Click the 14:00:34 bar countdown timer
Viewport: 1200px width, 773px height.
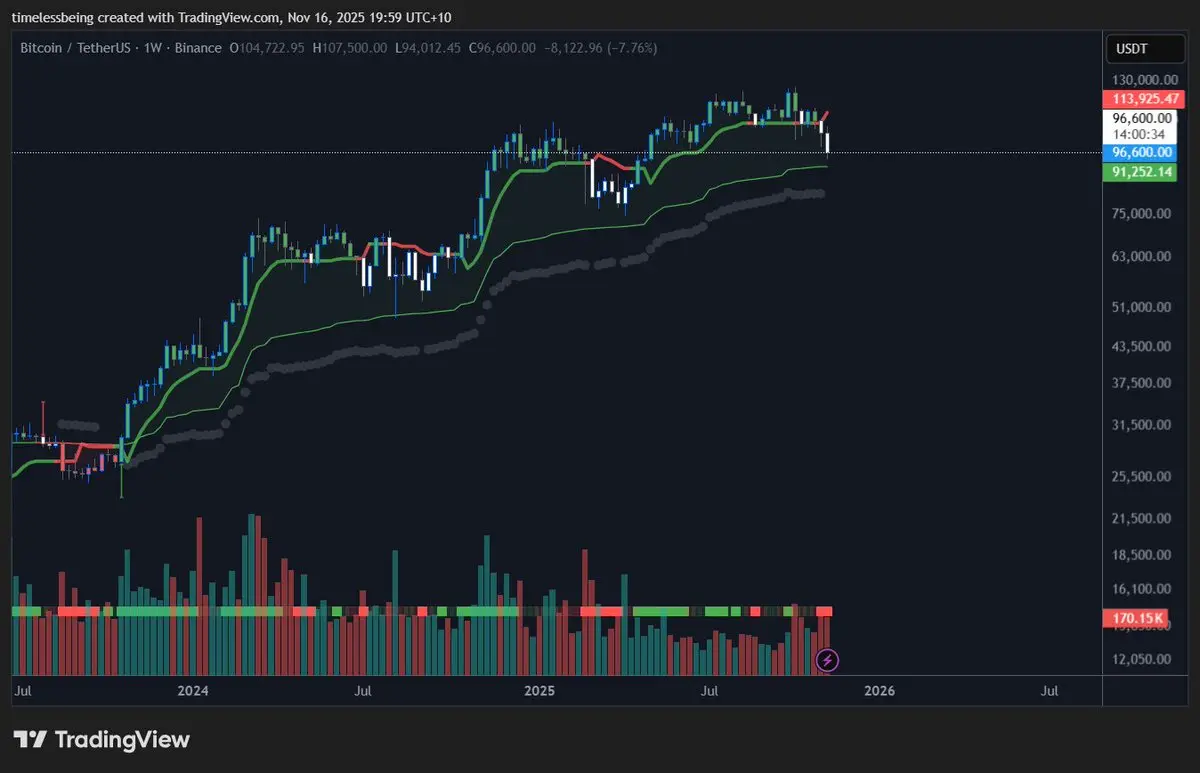point(1141,133)
